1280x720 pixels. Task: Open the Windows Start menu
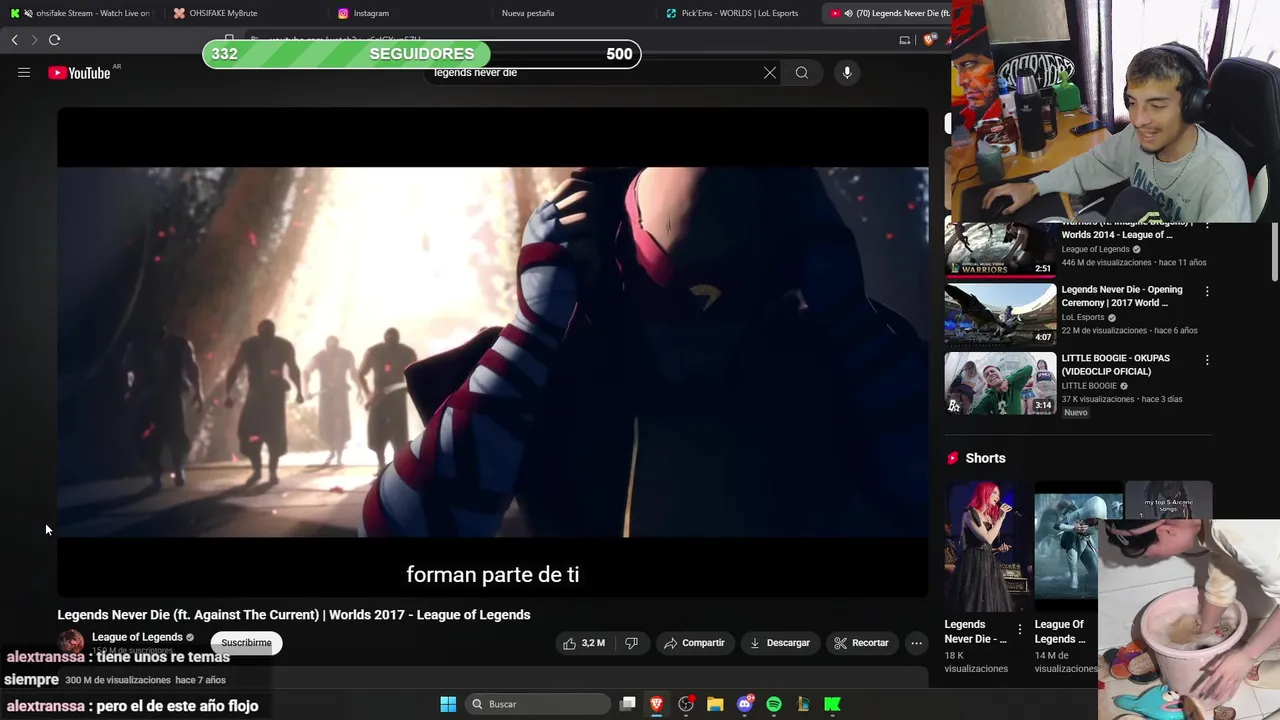448,704
